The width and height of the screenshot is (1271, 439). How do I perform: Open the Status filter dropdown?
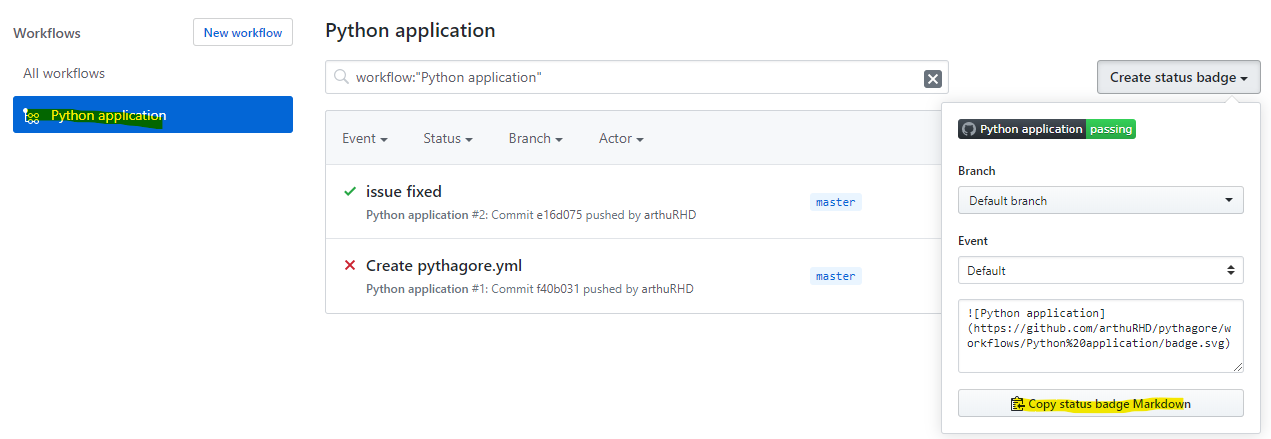(447, 139)
